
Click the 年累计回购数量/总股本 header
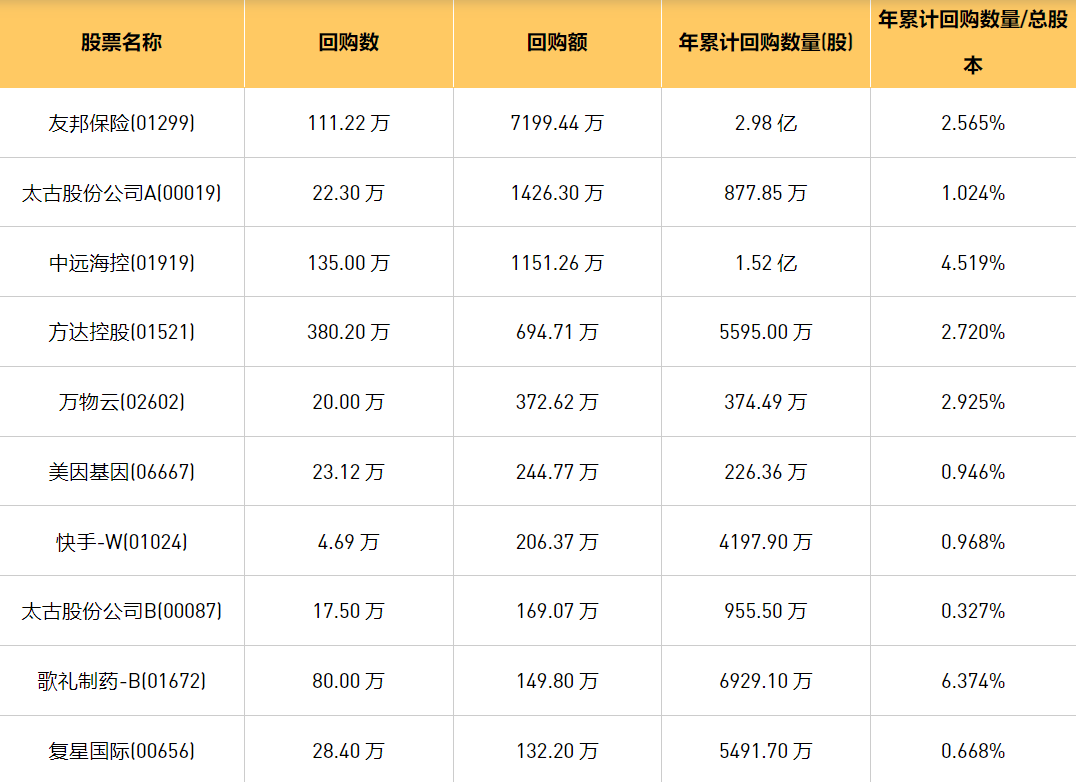(972, 43)
